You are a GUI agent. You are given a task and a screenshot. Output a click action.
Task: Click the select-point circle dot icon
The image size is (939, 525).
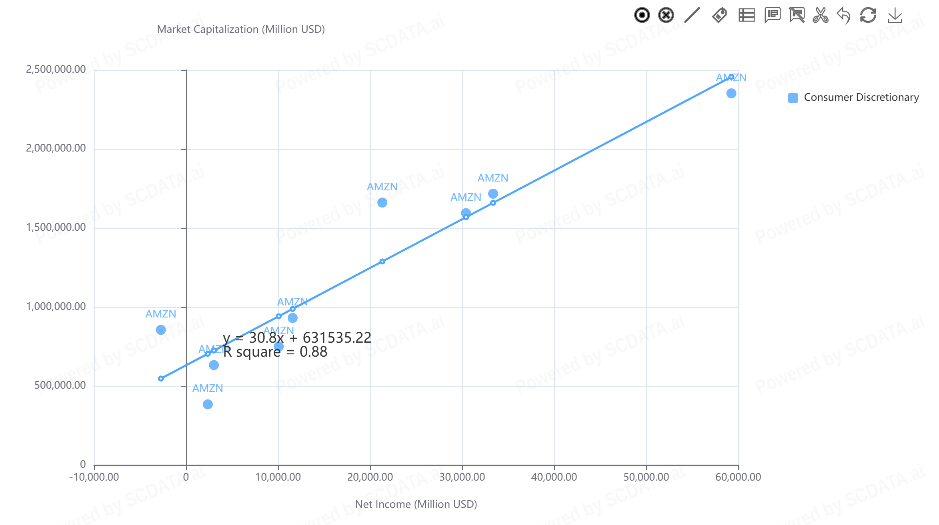tap(642, 15)
